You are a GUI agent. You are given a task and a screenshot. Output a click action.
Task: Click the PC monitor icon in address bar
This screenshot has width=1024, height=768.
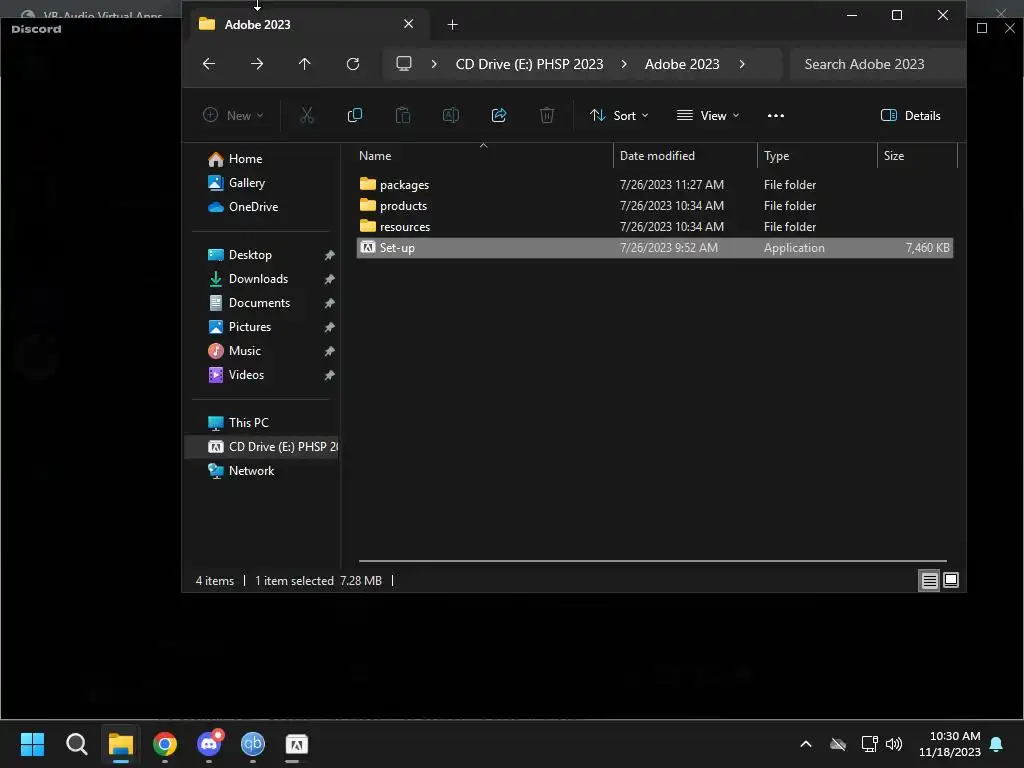(x=404, y=64)
